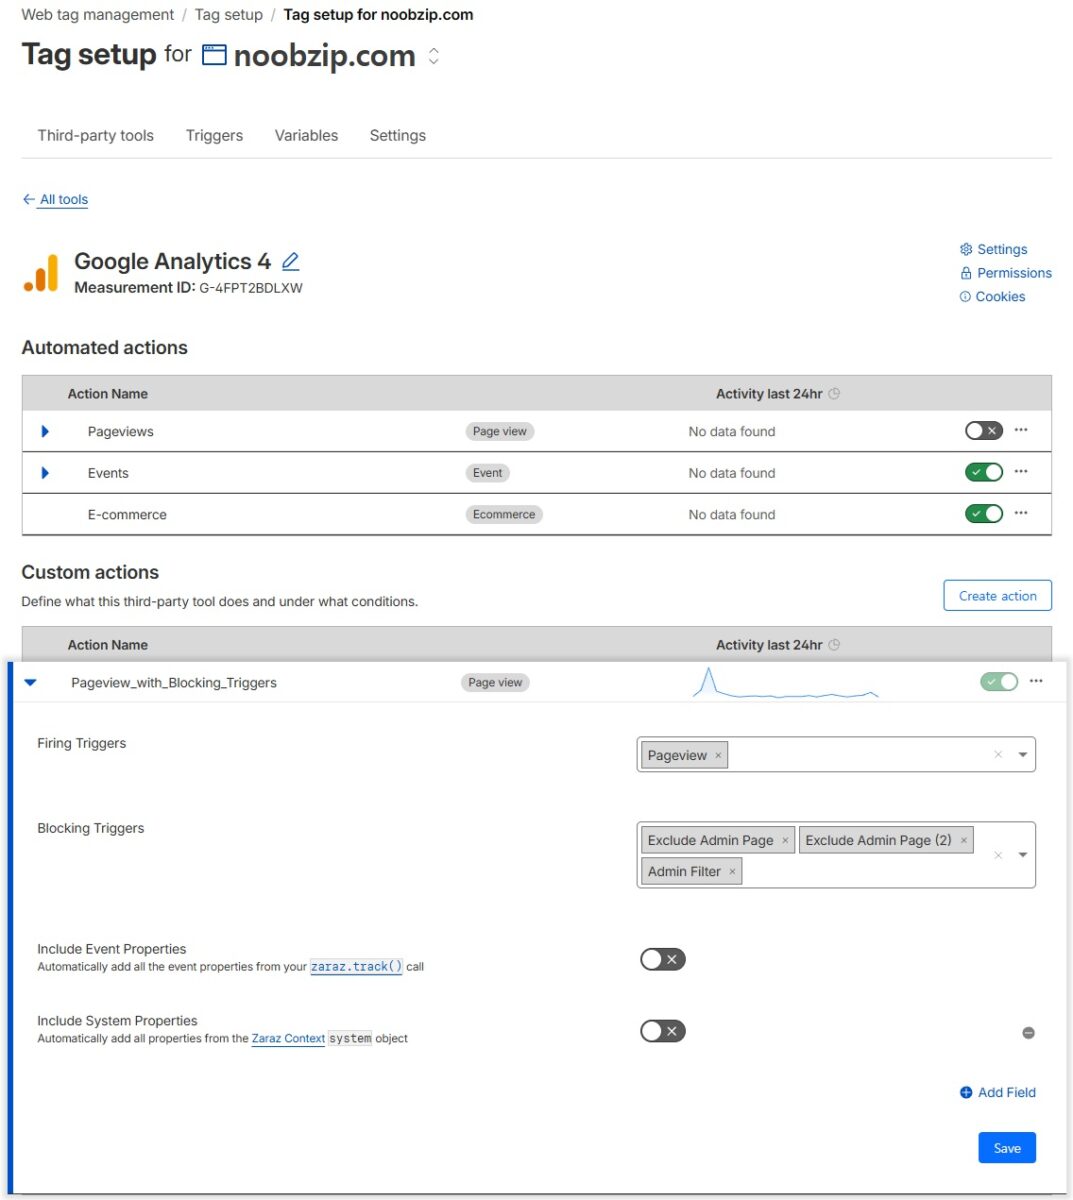Remove the Pageview firing trigger chip
1073x1200 pixels.
click(x=718, y=755)
